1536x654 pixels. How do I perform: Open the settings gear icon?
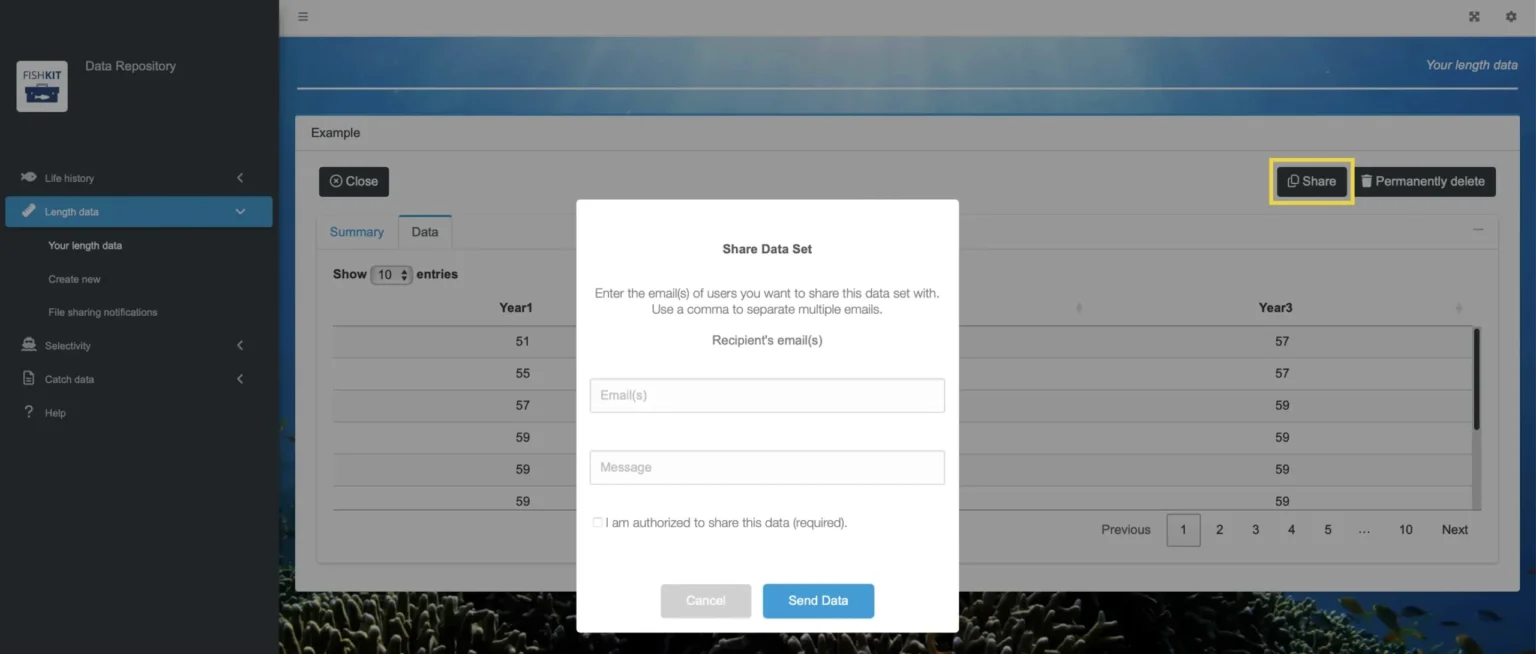pyautogui.click(x=1511, y=17)
